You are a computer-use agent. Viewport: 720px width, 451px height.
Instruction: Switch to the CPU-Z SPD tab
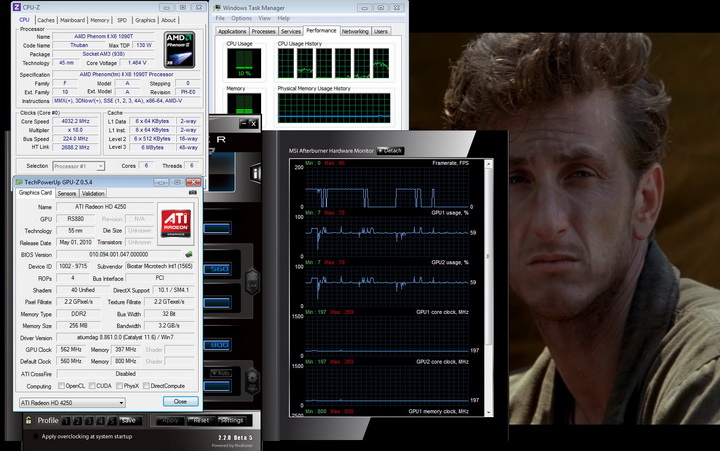122,20
